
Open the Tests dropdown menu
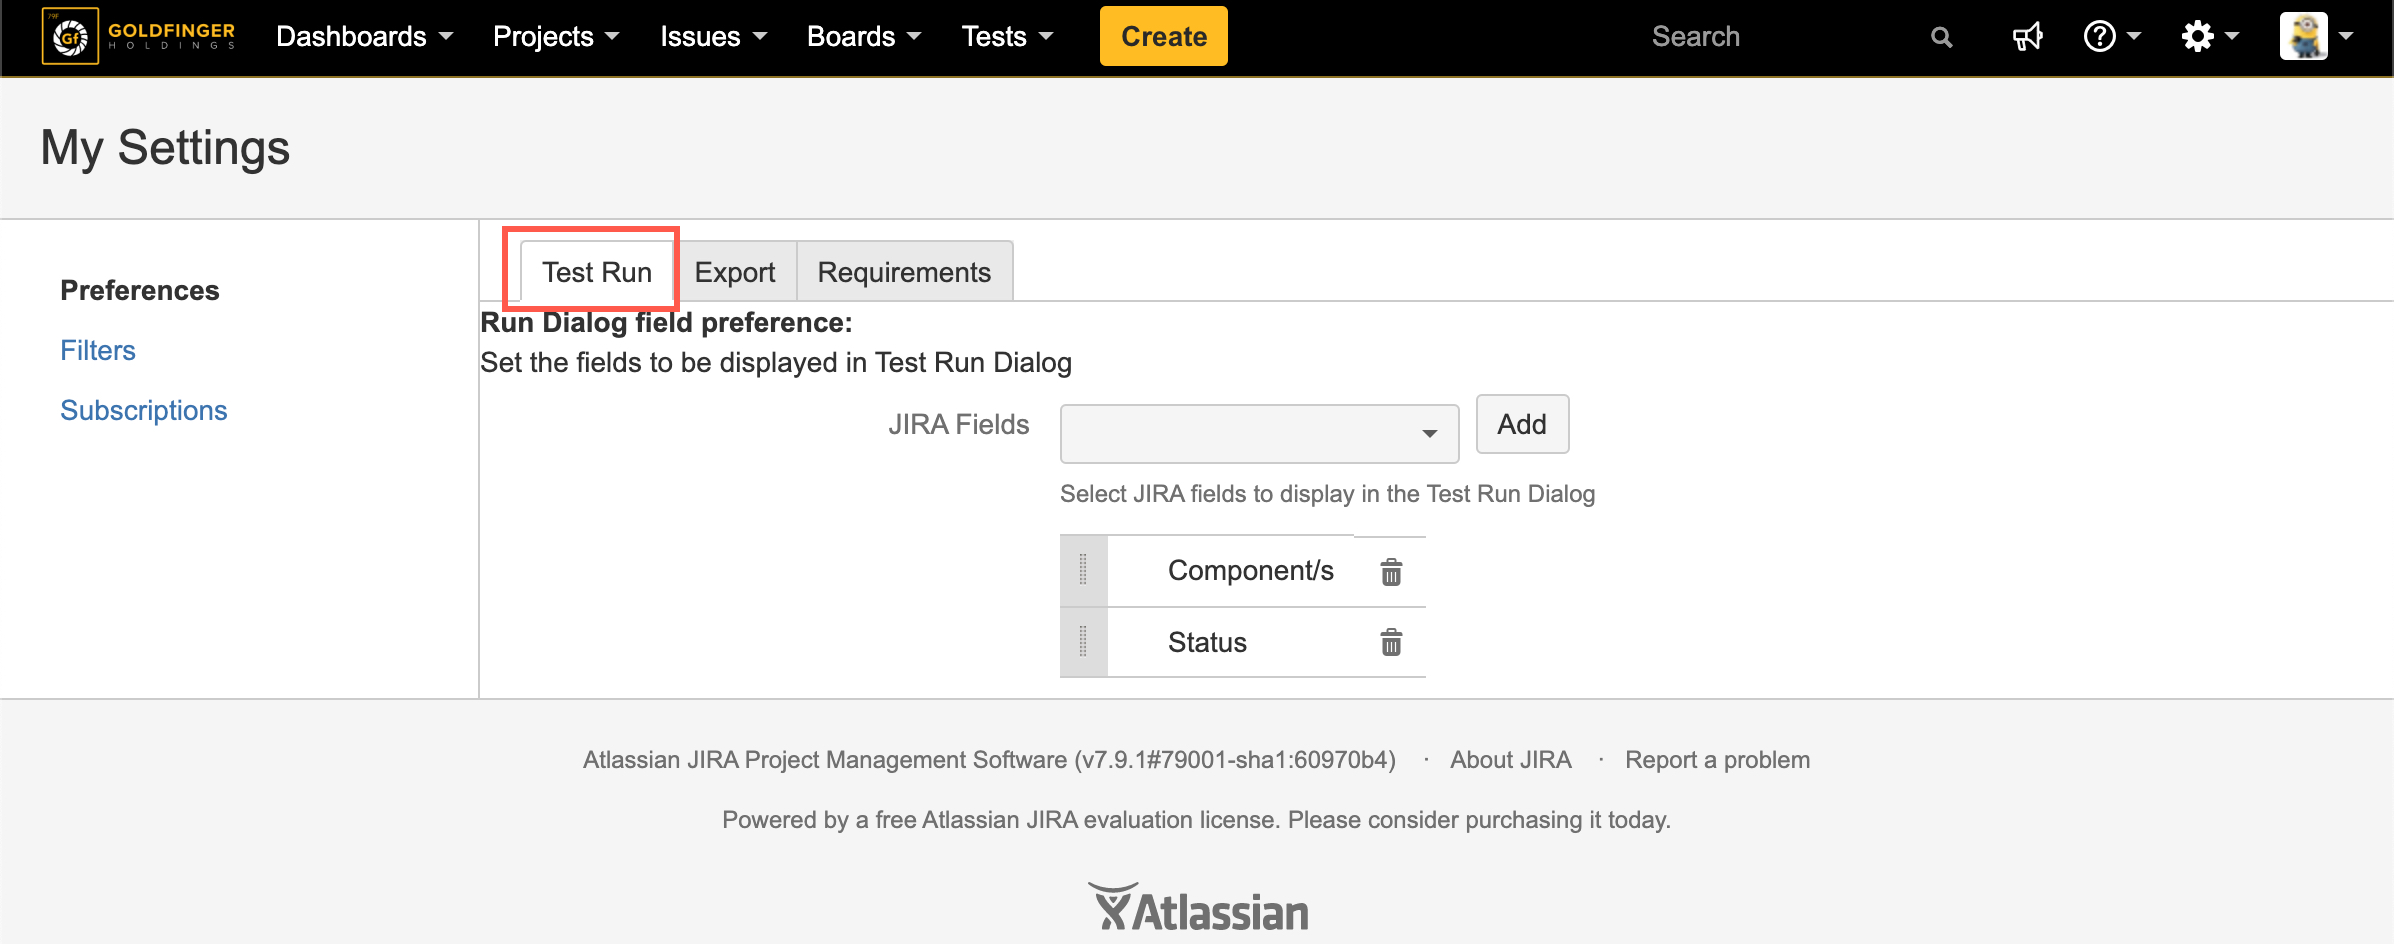coord(1007,37)
